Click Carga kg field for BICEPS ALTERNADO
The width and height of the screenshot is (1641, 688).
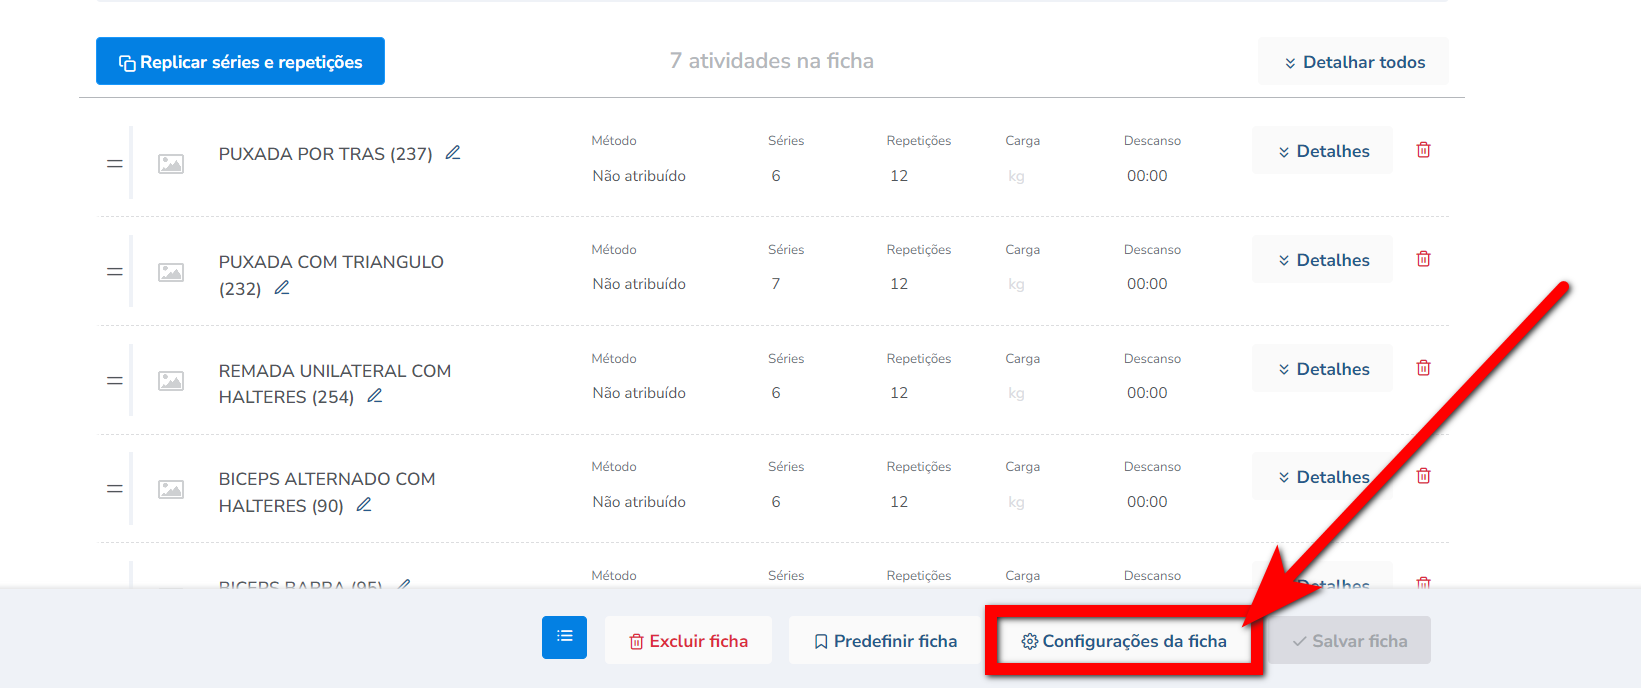[x=1016, y=502]
